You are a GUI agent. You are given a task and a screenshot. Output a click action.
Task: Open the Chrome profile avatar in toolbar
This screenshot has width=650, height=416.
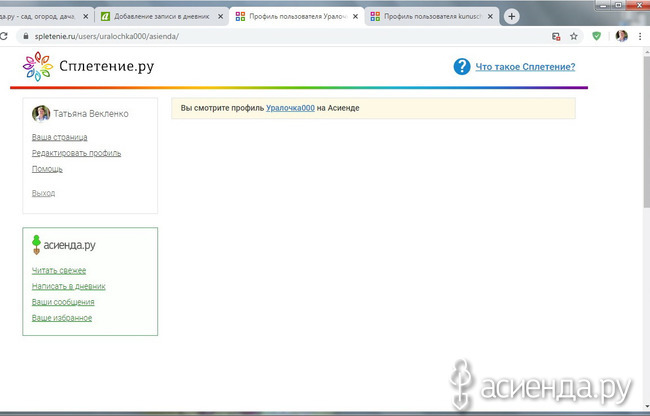click(x=621, y=35)
